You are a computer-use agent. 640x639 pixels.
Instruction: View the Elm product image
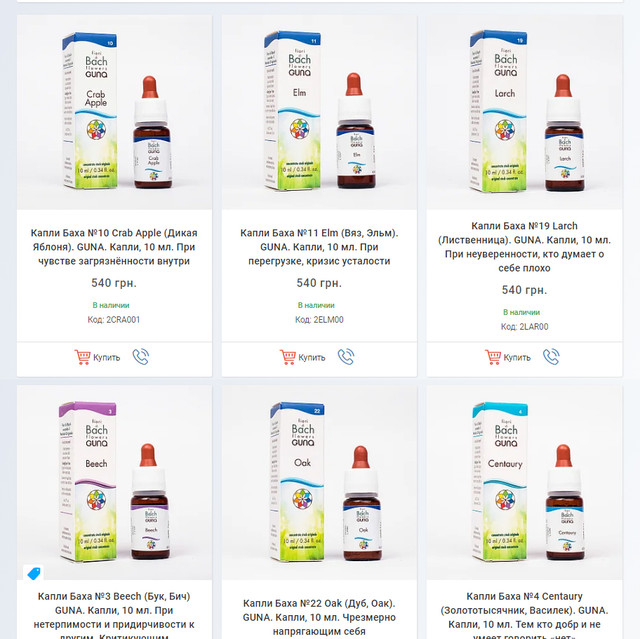pos(319,112)
